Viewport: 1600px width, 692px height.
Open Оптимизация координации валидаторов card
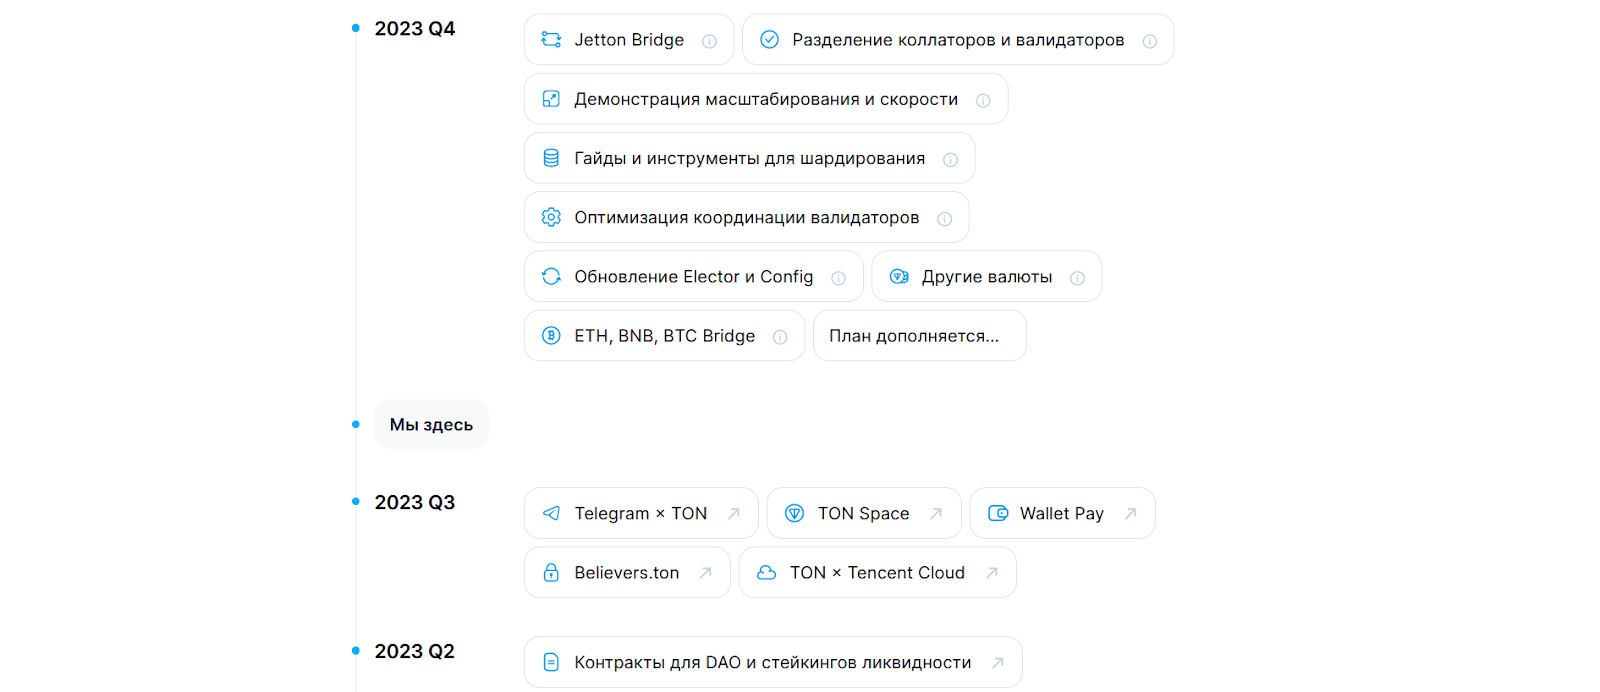[x=747, y=217]
